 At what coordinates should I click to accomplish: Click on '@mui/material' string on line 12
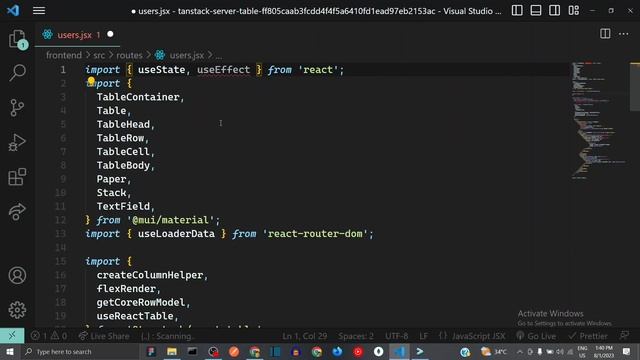pyautogui.click(x=171, y=220)
